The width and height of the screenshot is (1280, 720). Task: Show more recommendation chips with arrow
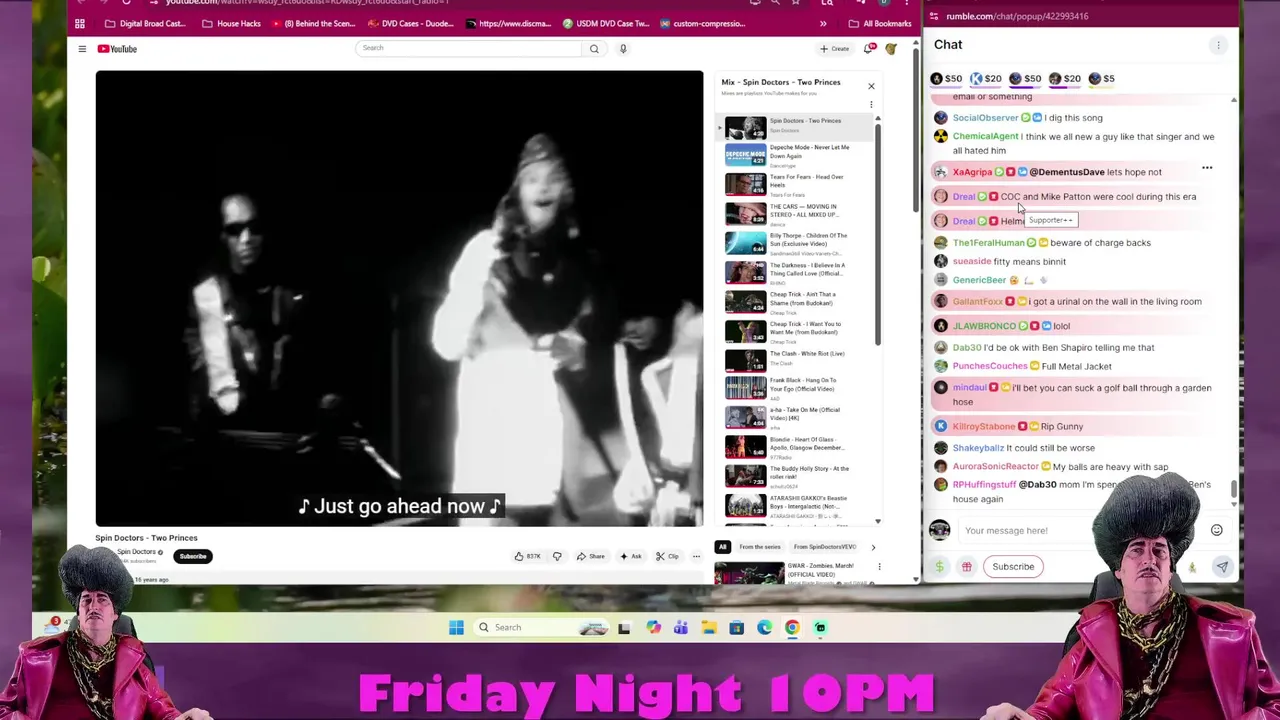click(873, 547)
